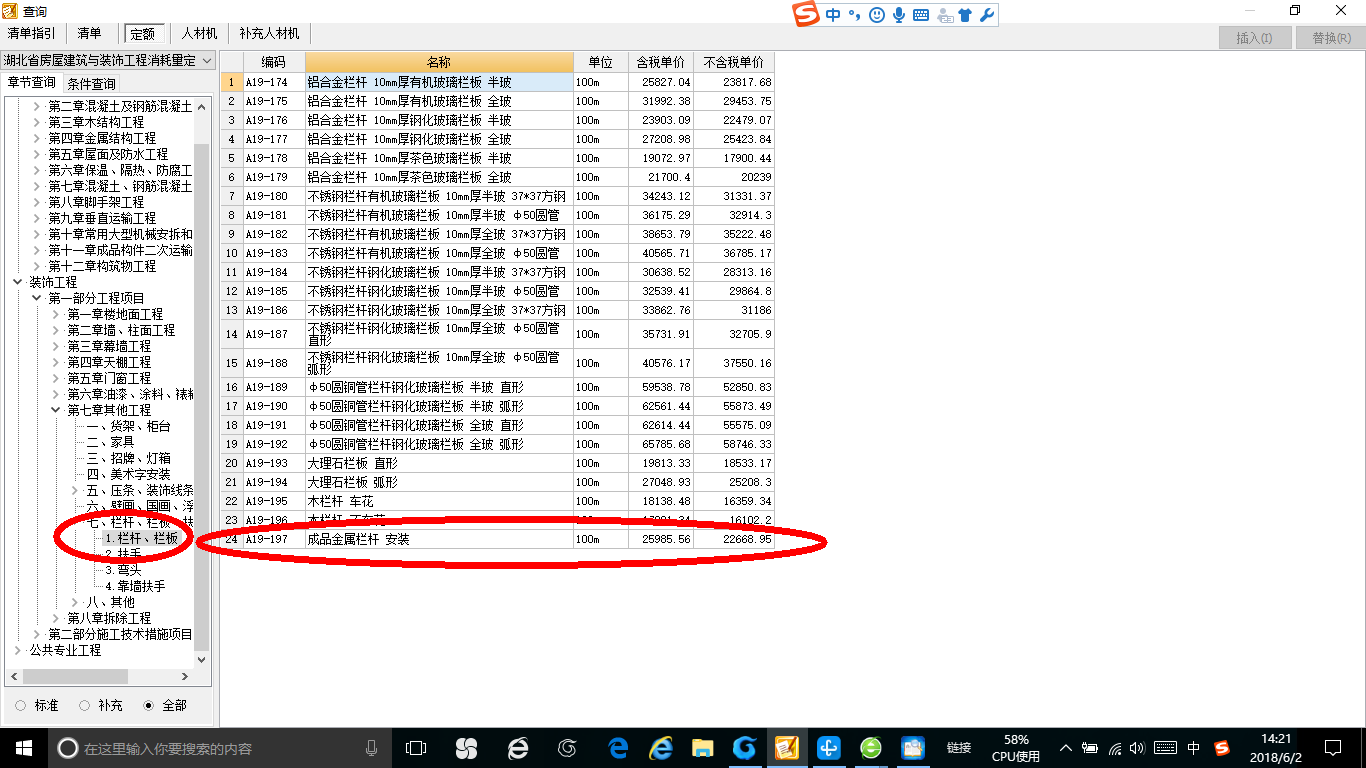Select row A19-197 成品金属栏杆 安装
Viewport: 1366px width, 768px height.
click(497, 539)
